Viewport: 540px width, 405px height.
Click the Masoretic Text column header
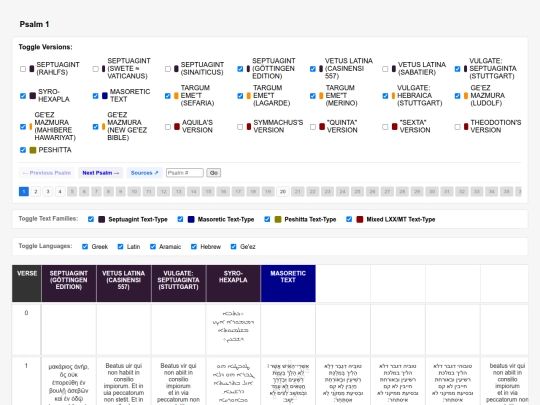(x=288, y=283)
